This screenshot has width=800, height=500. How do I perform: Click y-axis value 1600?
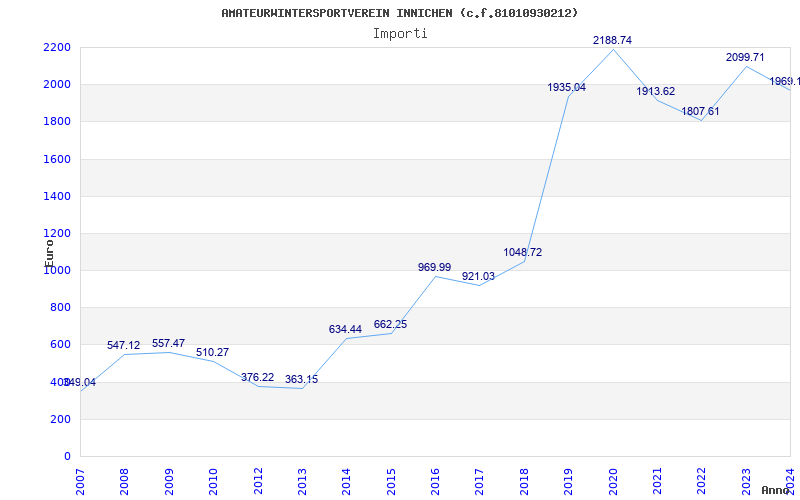pos(58,160)
